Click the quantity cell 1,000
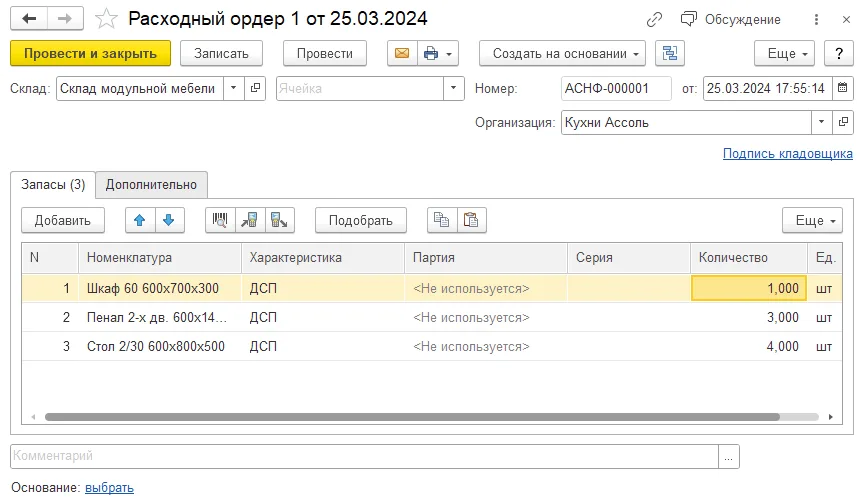Screen dimensions: 867x502 pyautogui.click(x=749, y=289)
